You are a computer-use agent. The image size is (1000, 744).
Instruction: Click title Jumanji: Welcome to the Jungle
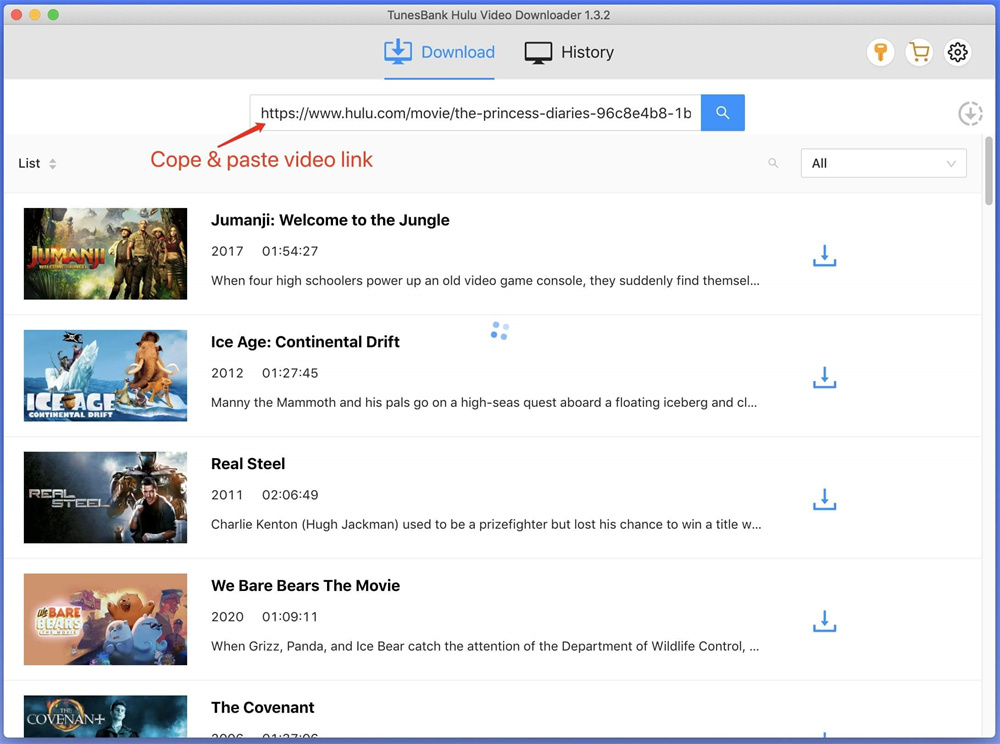[330, 220]
